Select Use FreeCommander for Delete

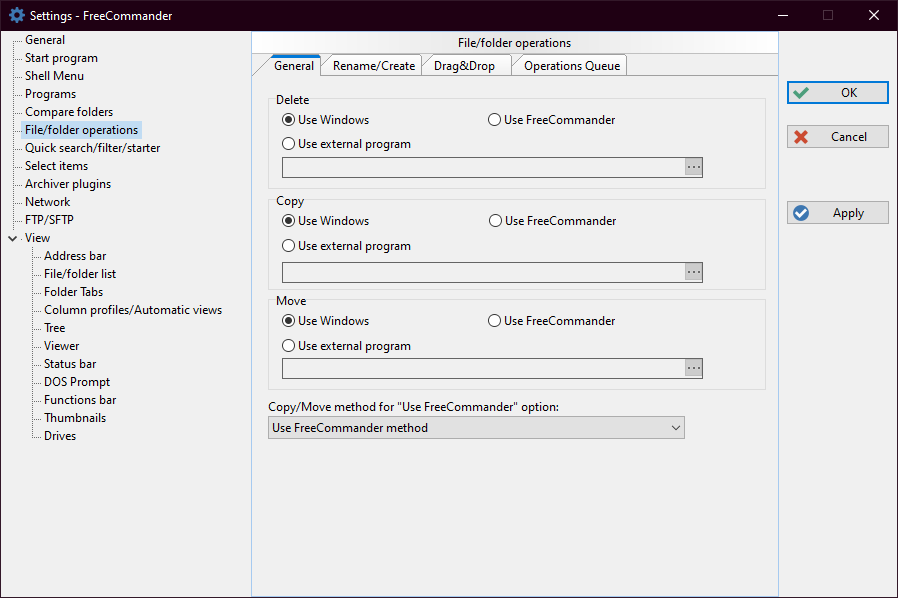point(495,120)
